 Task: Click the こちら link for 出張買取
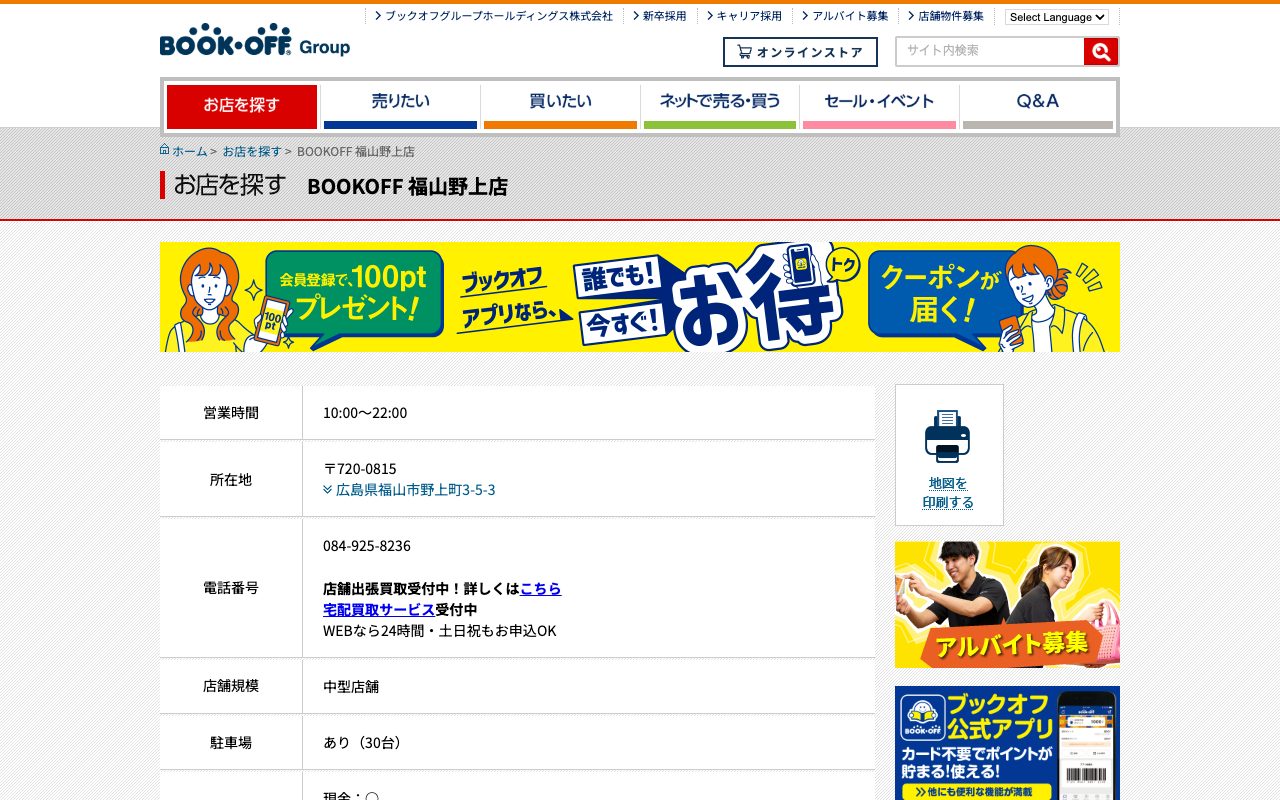(541, 589)
